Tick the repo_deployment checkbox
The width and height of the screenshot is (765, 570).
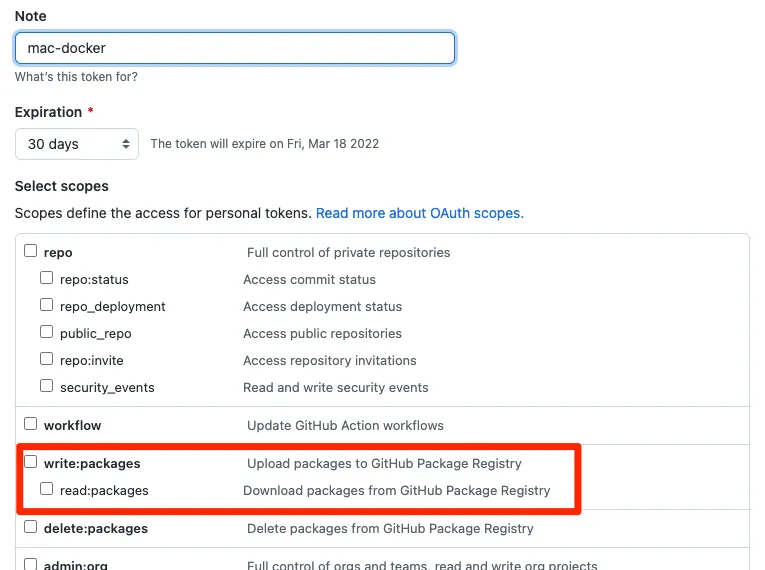pyautogui.click(x=47, y=306)
